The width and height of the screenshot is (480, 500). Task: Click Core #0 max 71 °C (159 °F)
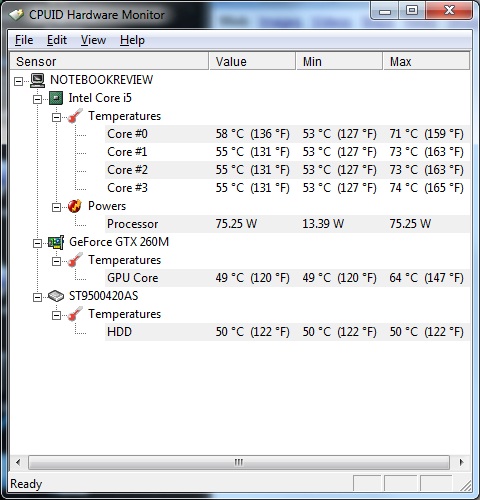pos(427,134)
